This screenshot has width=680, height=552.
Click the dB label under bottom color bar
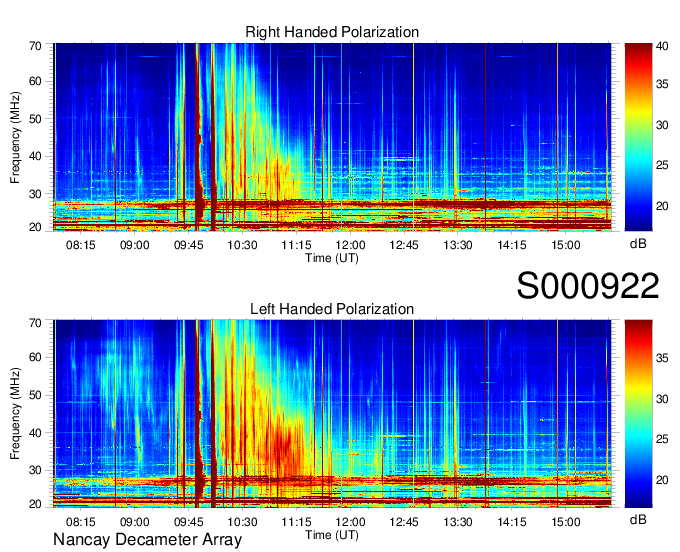point(638,519)
